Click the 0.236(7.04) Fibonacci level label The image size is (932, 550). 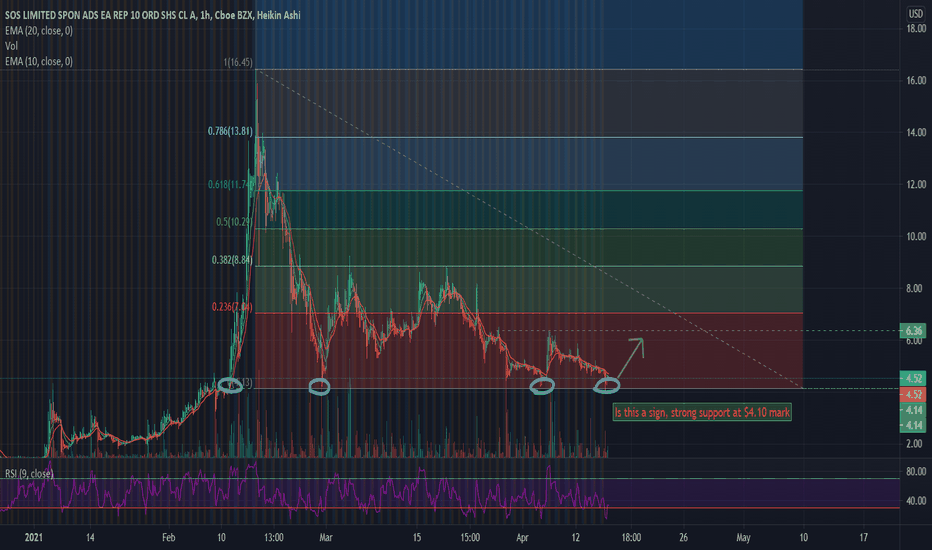(232, 307)
